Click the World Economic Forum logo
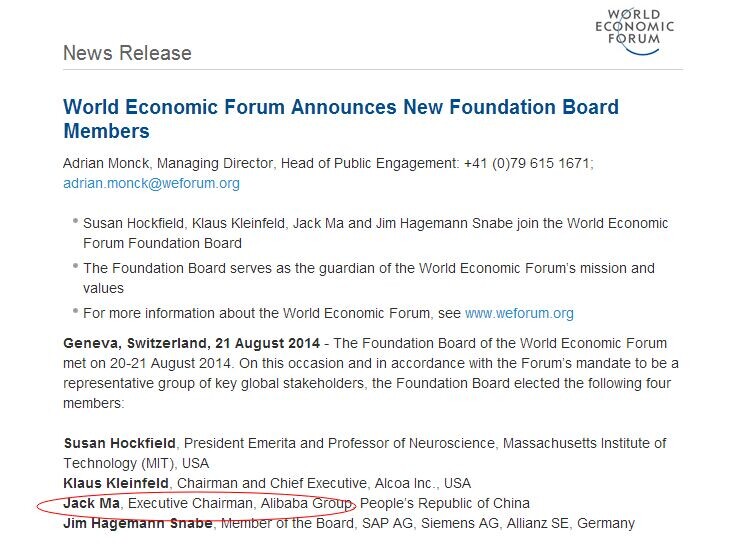 point(634,31)
